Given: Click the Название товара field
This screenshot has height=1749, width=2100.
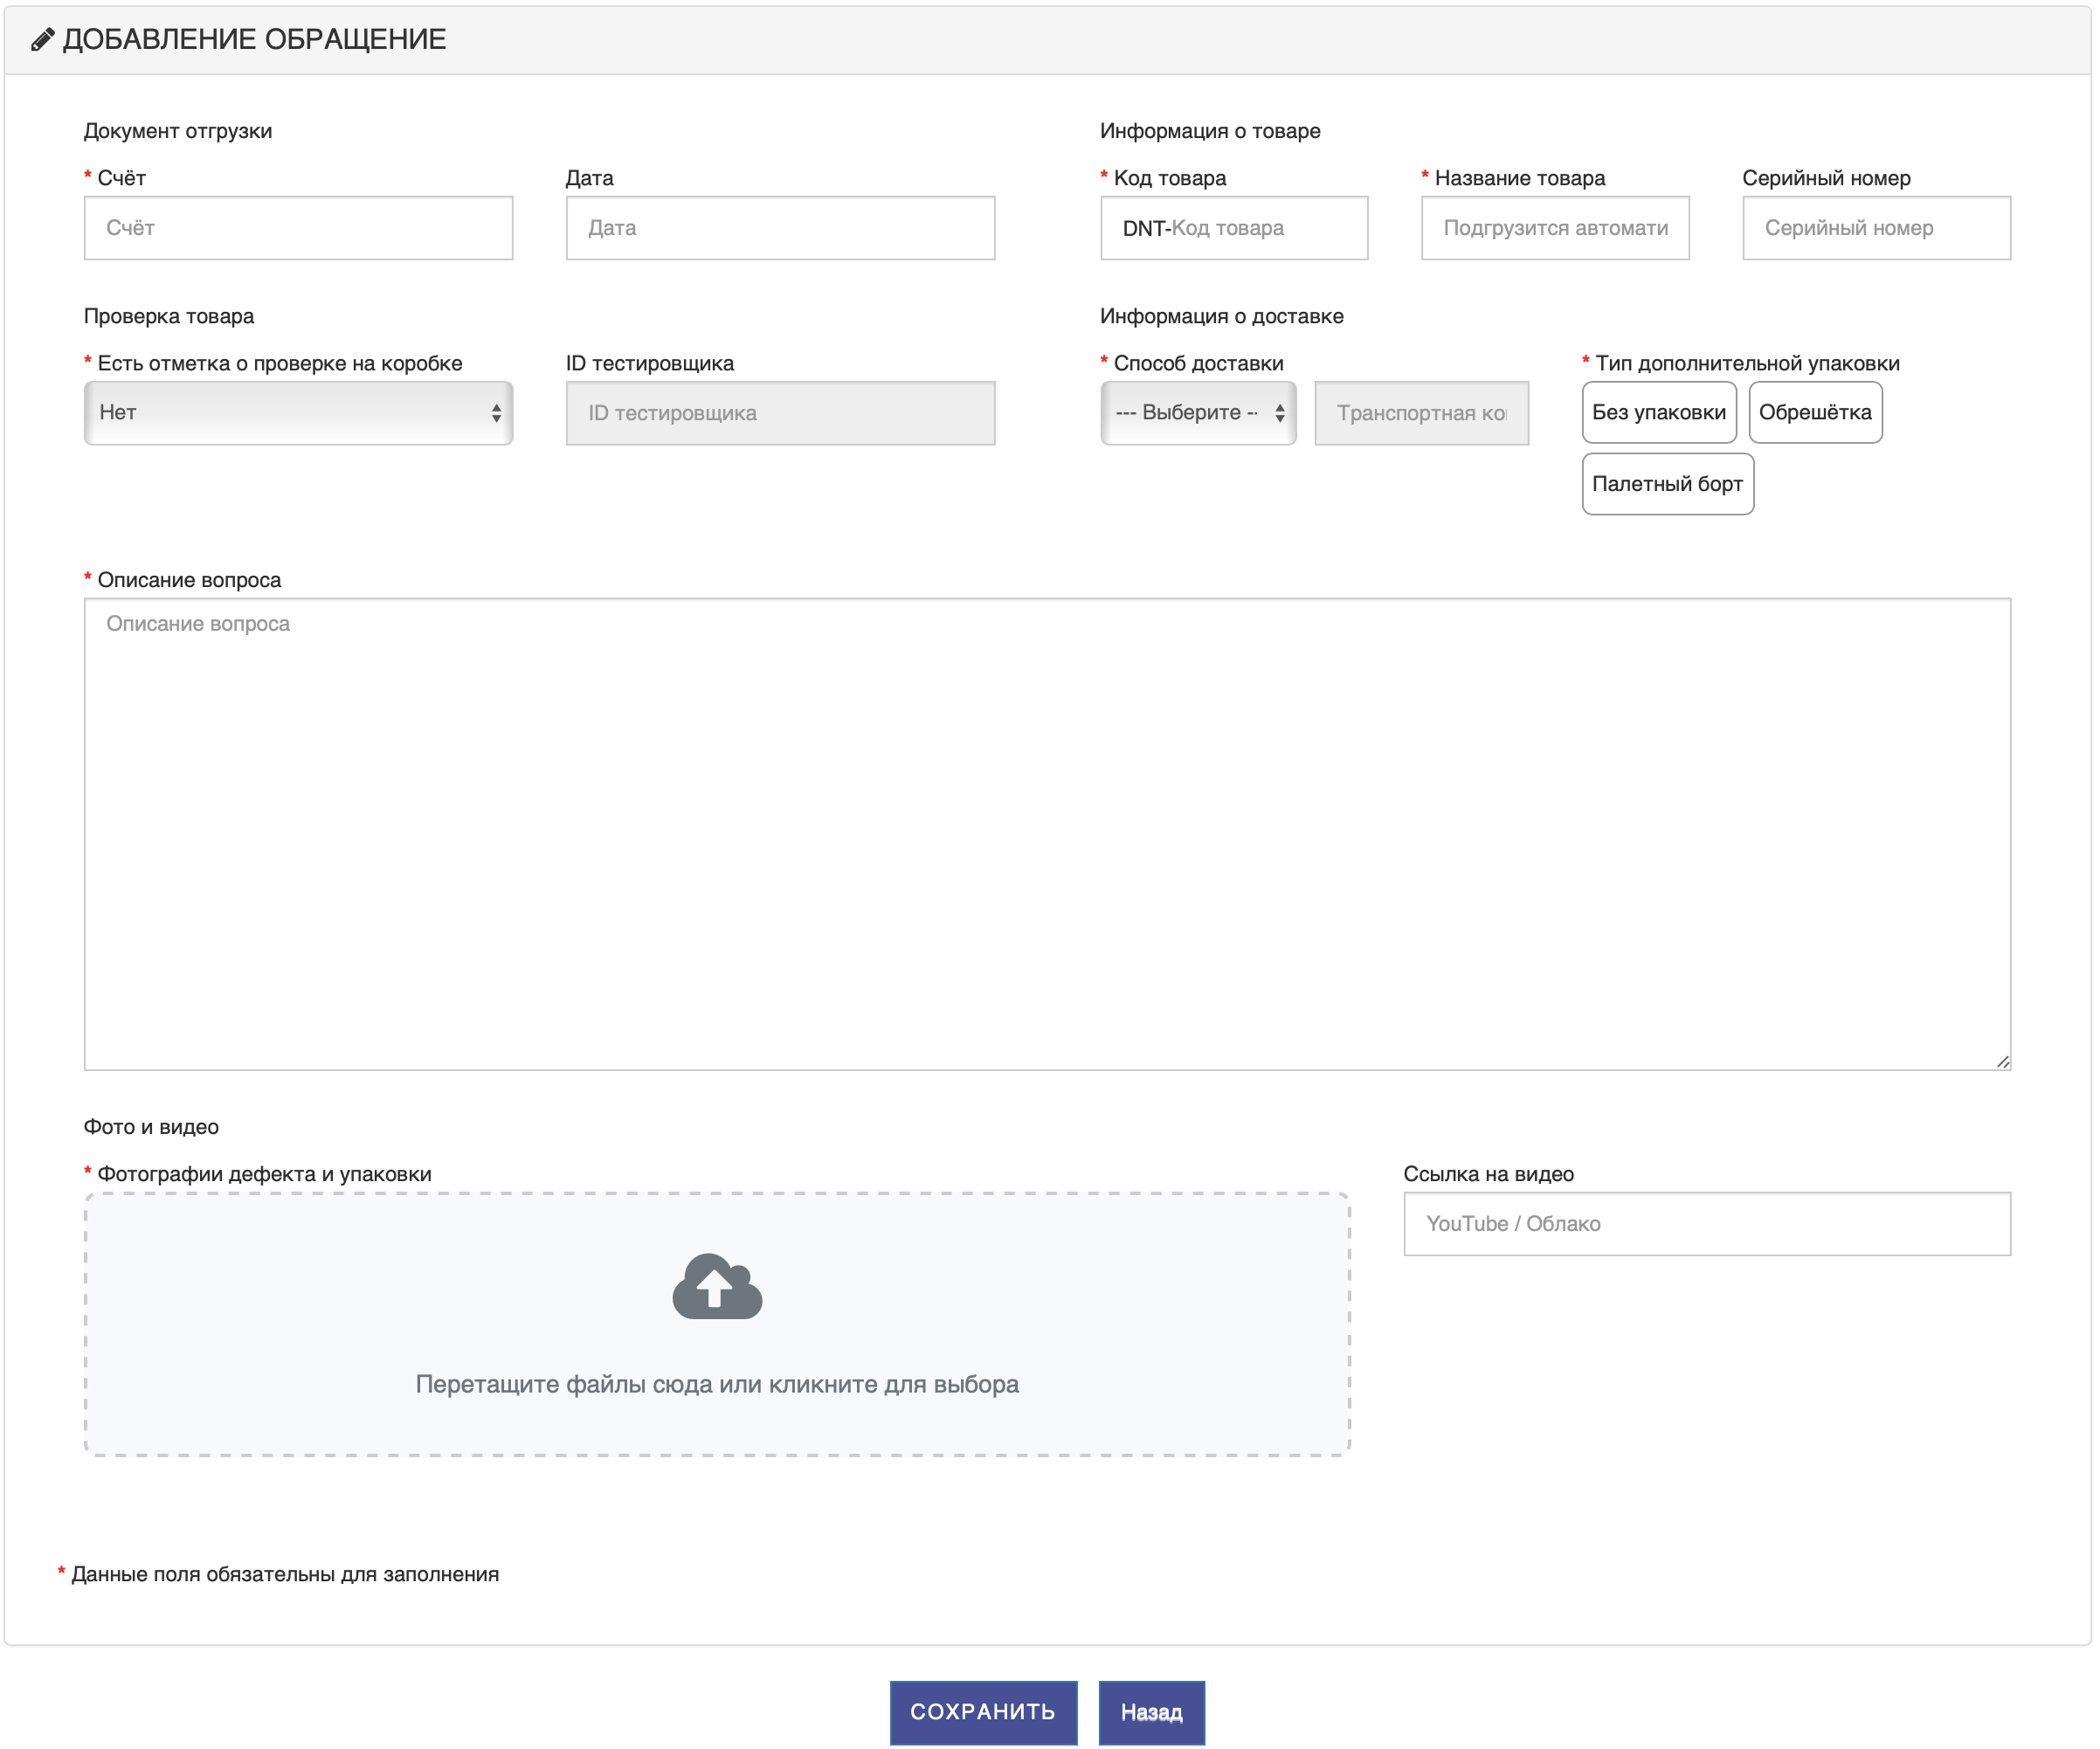Looking at the screenshot, I should 1555,228.
